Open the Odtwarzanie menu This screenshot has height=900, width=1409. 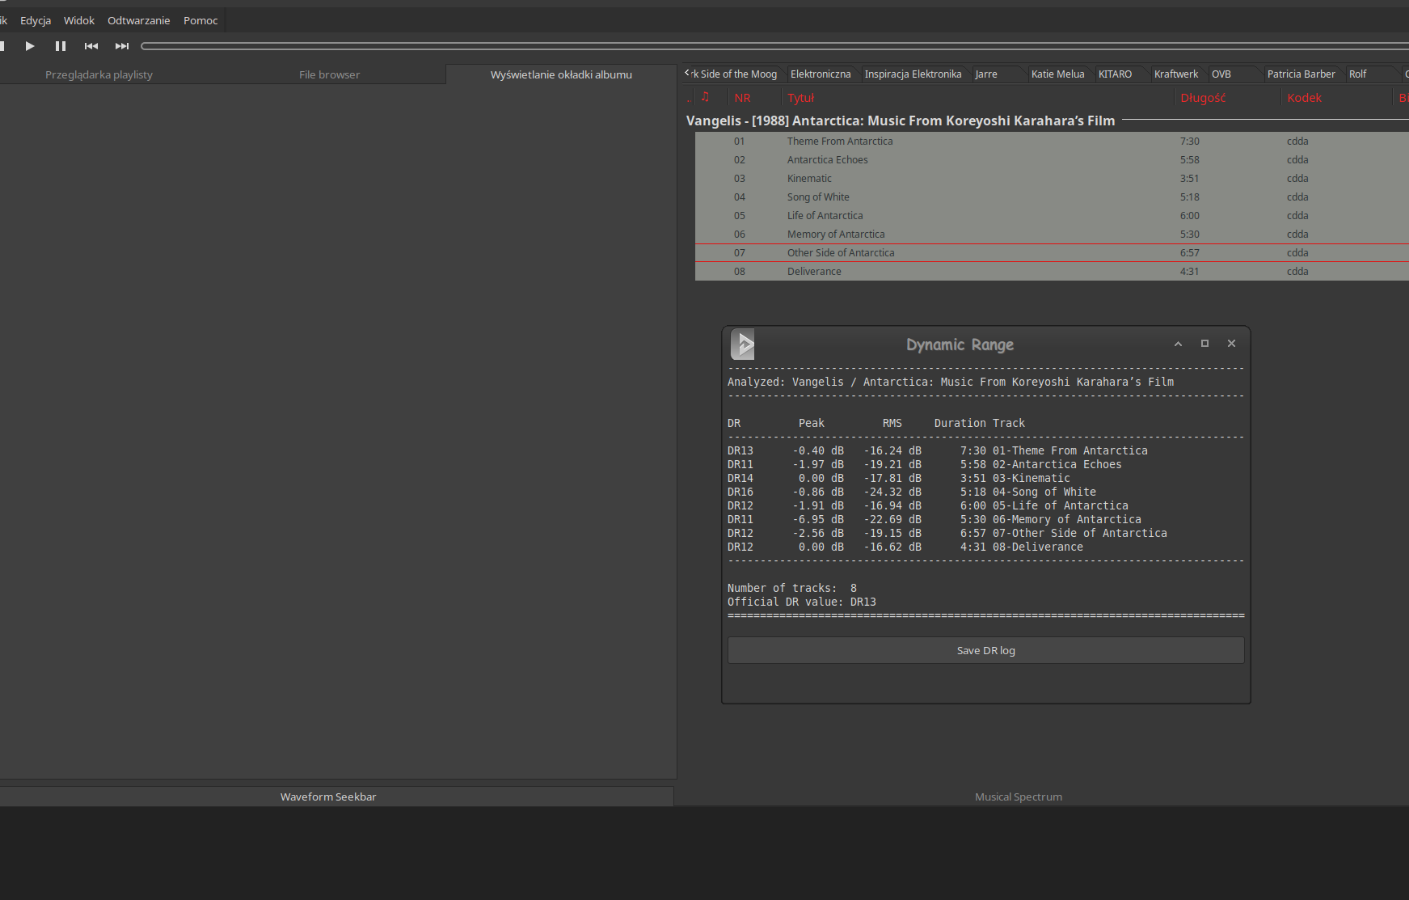pos(139,20)
